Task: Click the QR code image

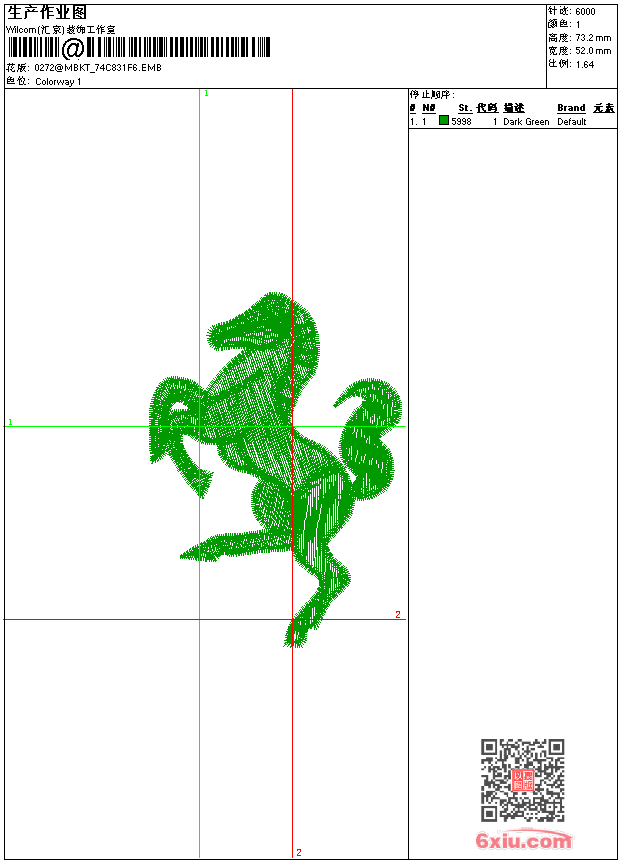Action: tap(523, 779)
